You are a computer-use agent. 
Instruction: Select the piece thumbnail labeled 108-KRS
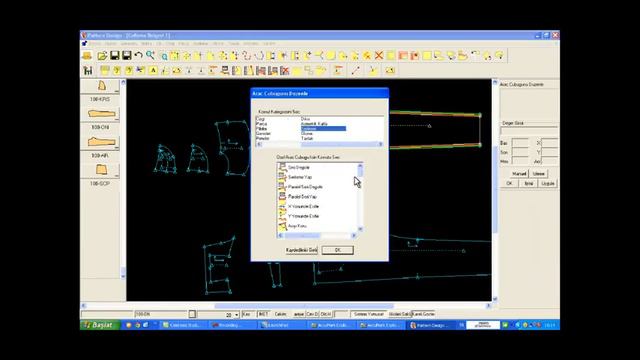click(100, 86)
